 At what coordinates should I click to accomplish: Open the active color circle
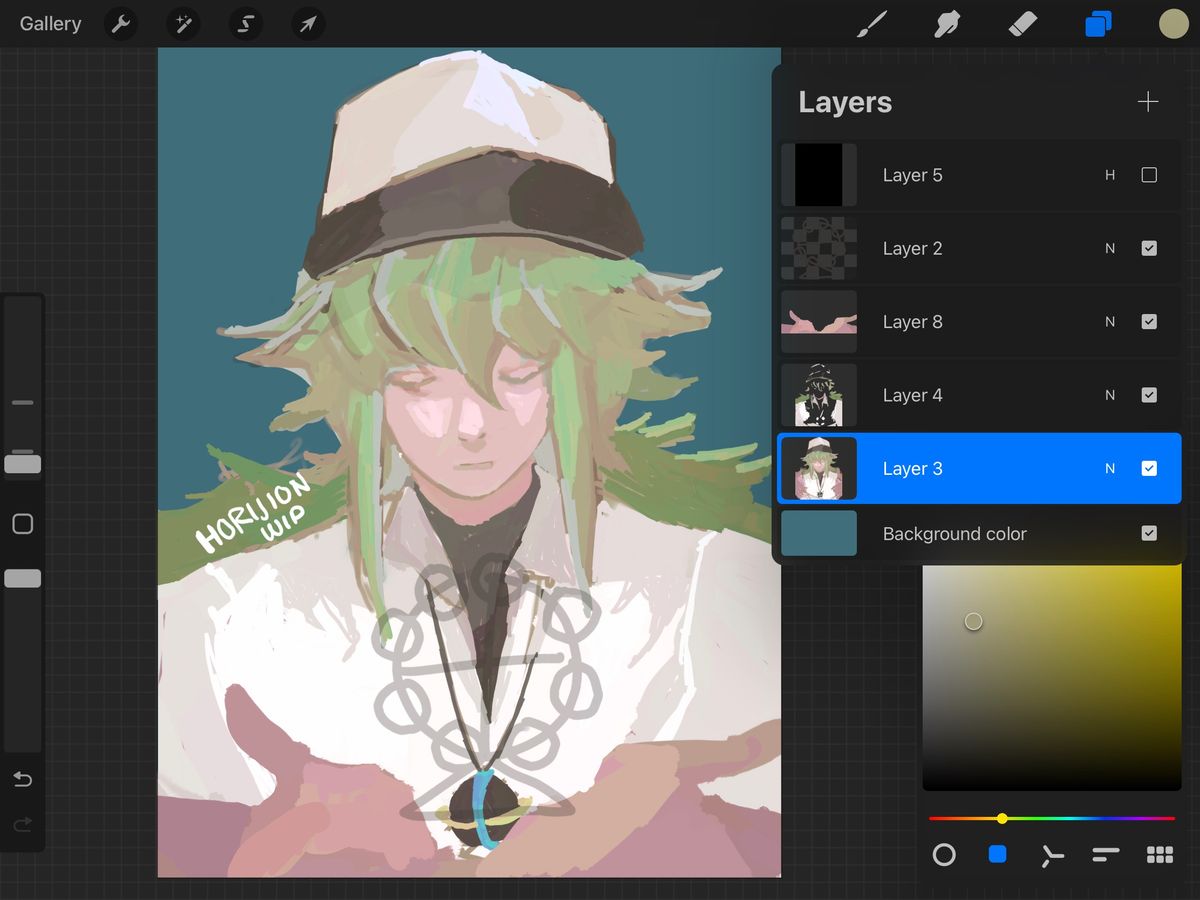tap(1173, 24)
